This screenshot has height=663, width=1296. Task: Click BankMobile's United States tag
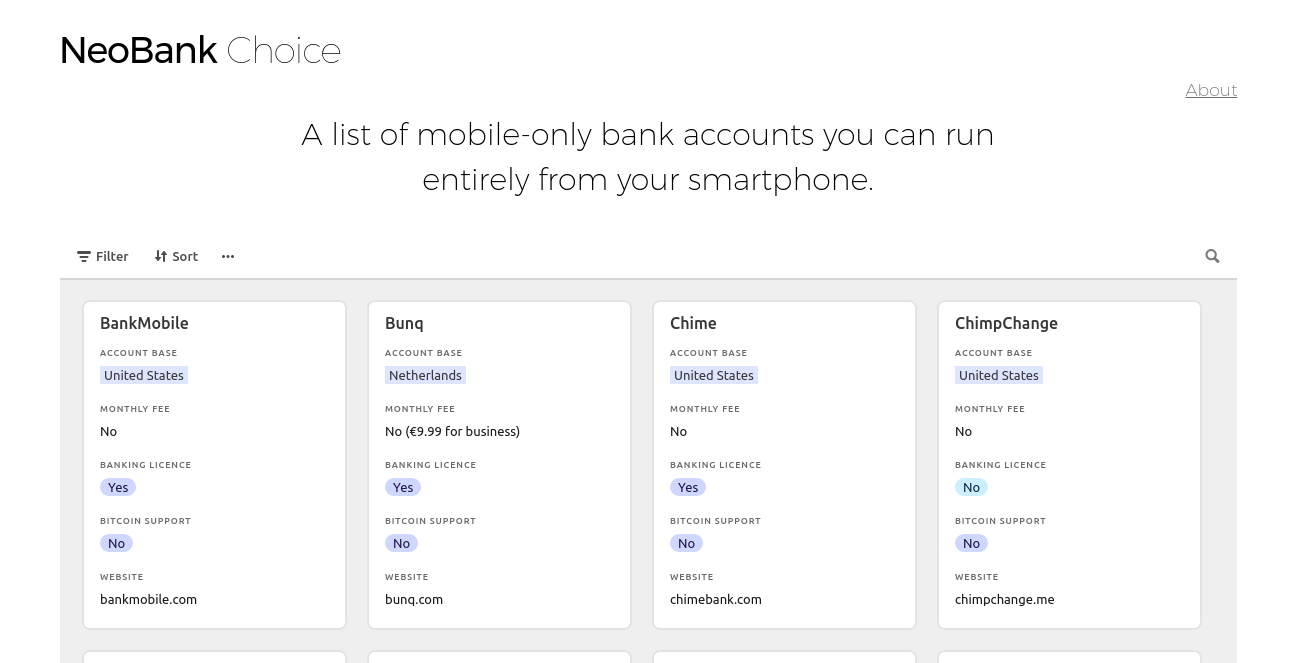pyautogui.click(x=144, y=375)
